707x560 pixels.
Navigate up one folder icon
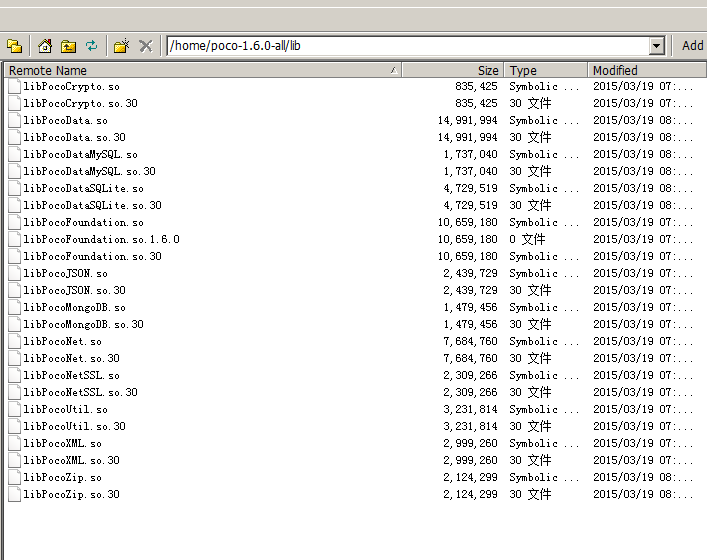(x=69, y=46)
